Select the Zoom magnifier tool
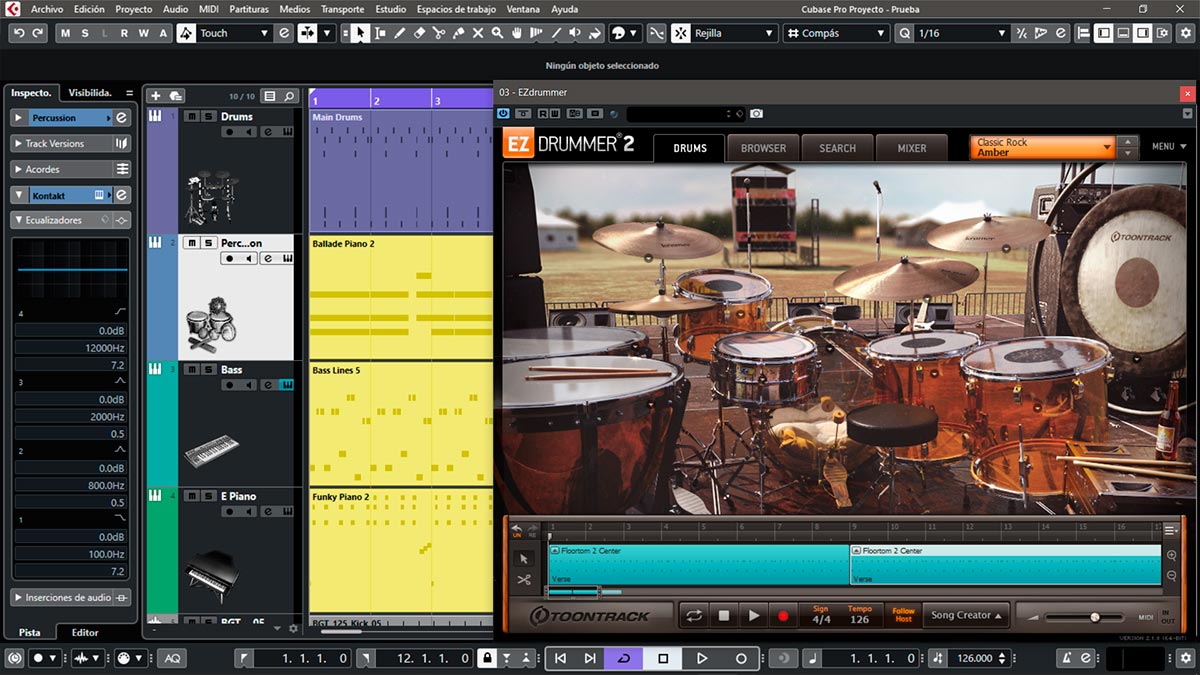This screenshot has height=675, width=1200. (497, 33)
